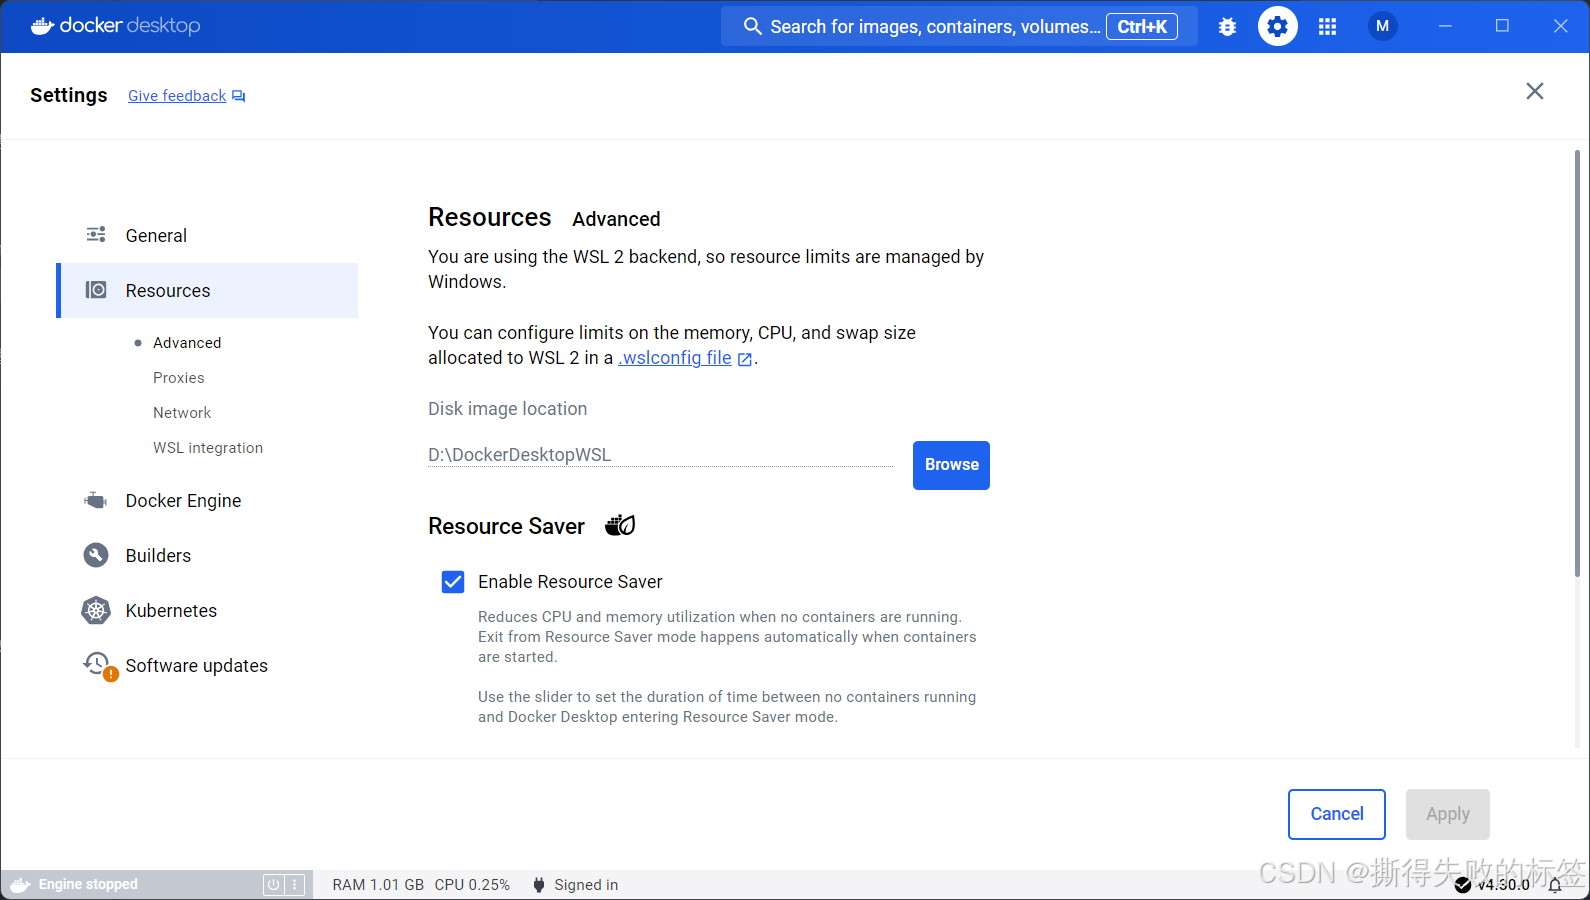Click the Browse button

[x=951, y=465]
